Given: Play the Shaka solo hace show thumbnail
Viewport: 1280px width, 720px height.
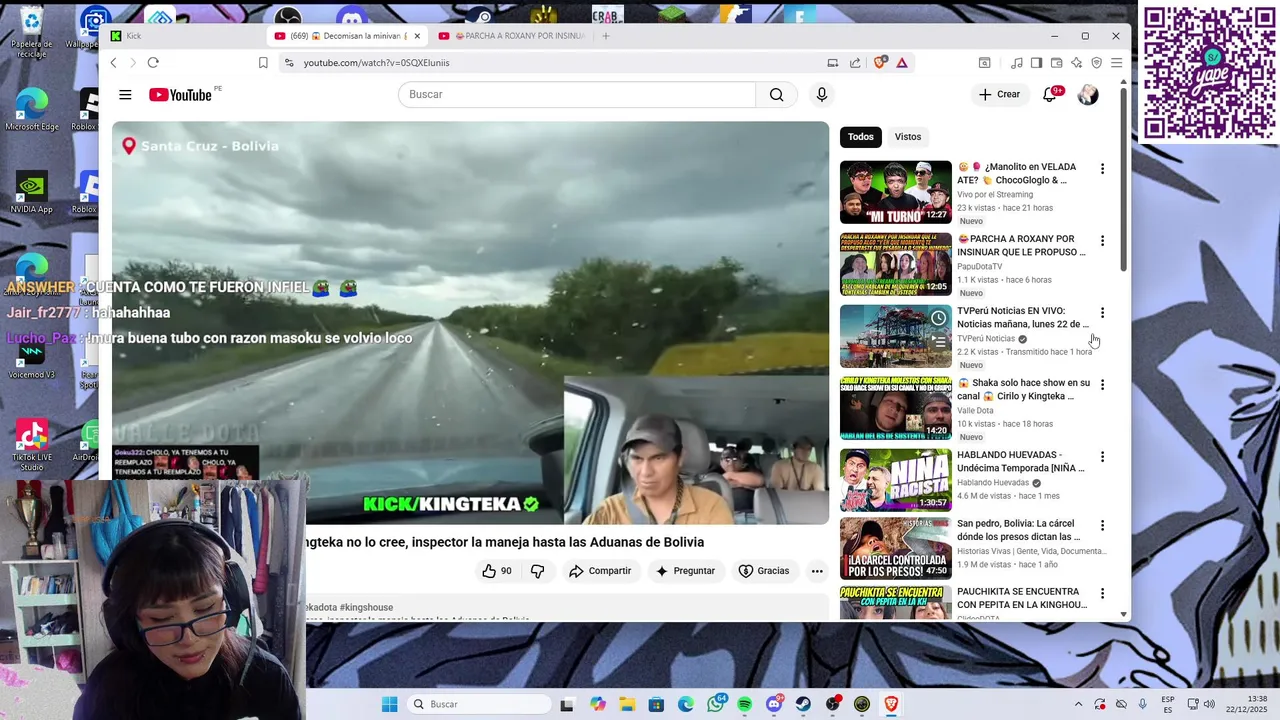Looking at the screenshot, I should coord(896,408).
